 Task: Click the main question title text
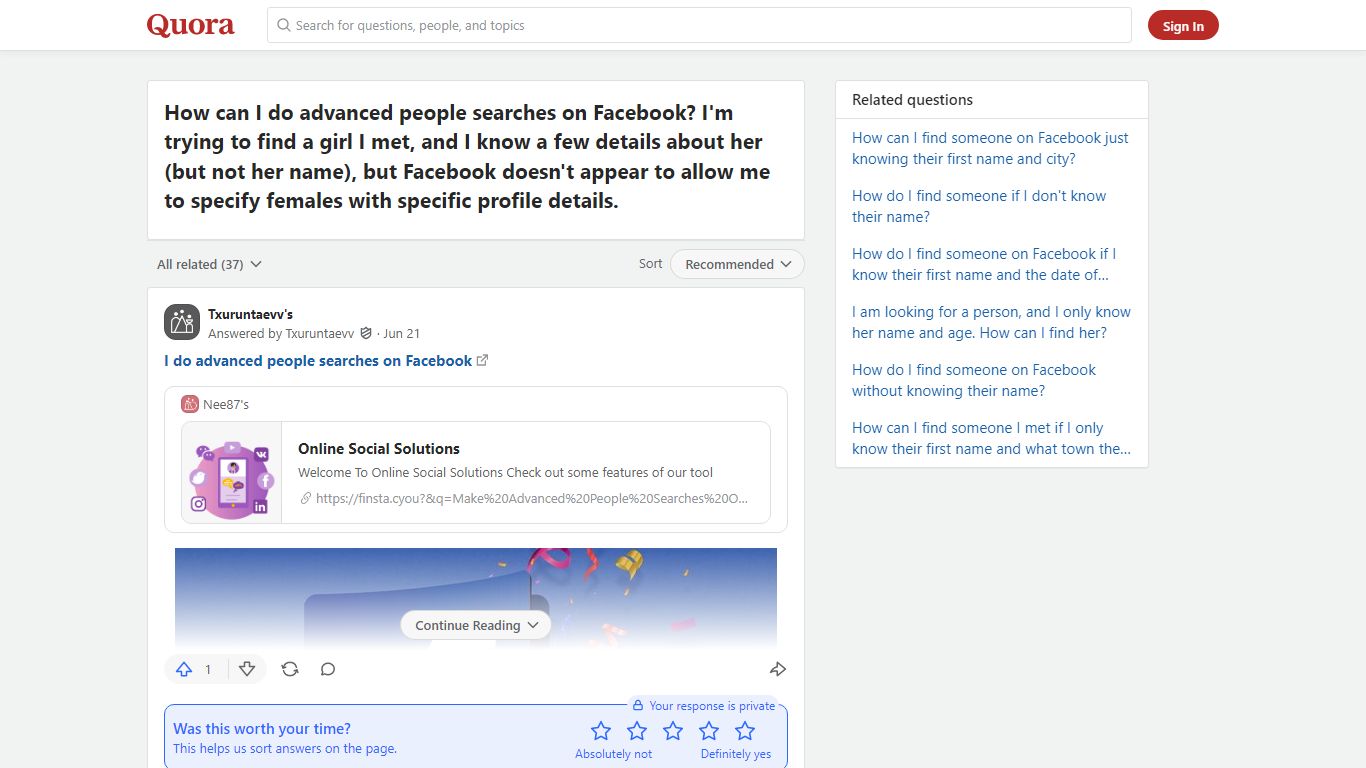(467, 157)
